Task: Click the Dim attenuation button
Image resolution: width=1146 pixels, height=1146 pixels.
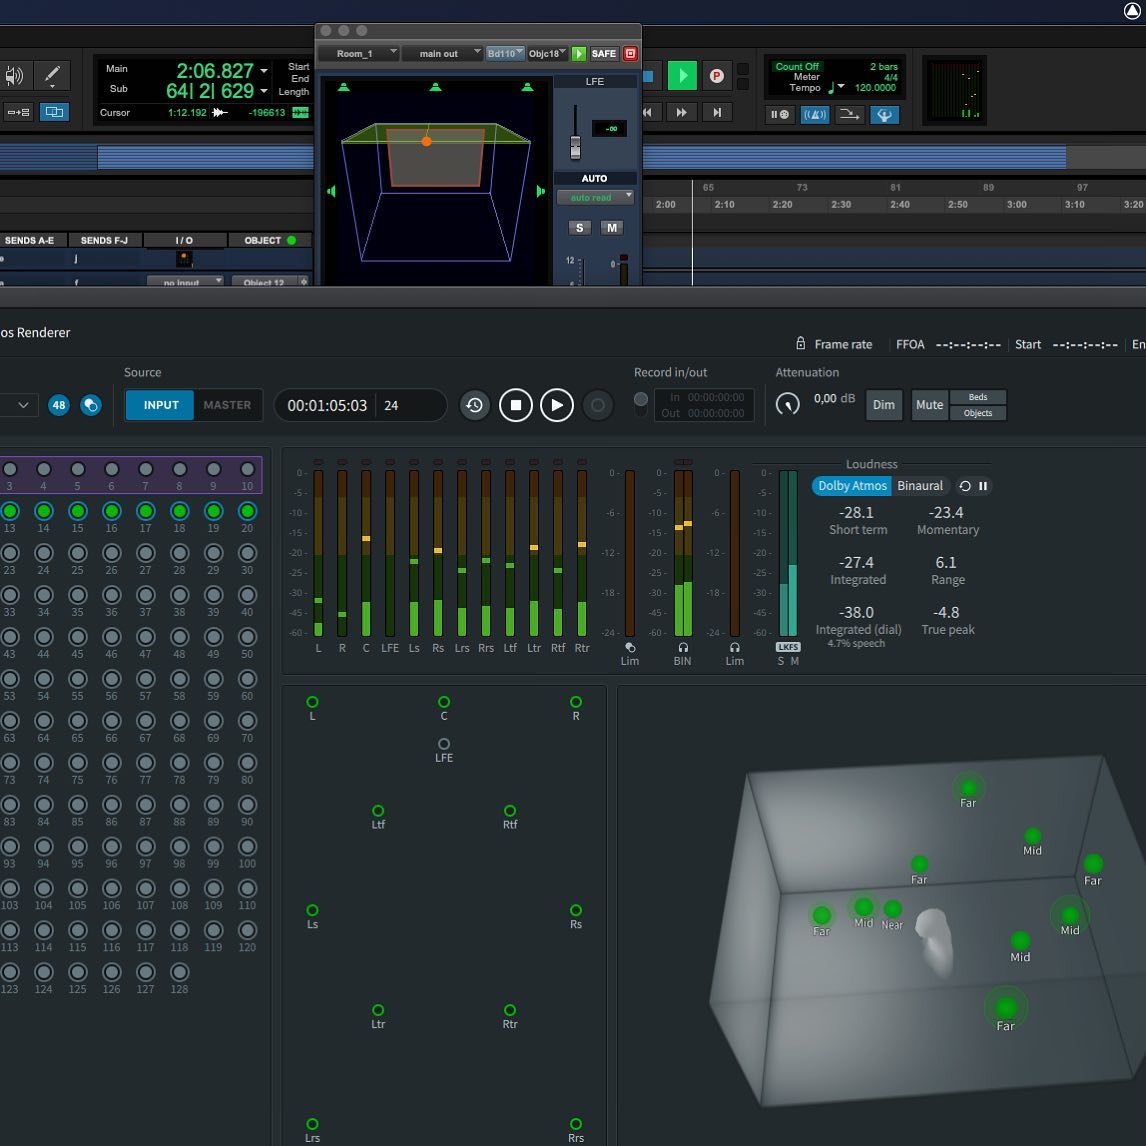Action: tap(883, 405)
